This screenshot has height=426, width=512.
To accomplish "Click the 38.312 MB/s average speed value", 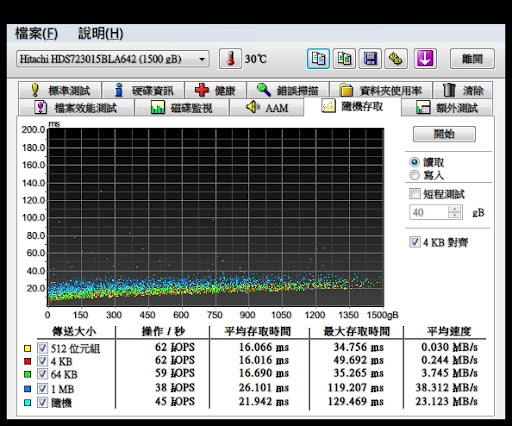I will [447, 387].
